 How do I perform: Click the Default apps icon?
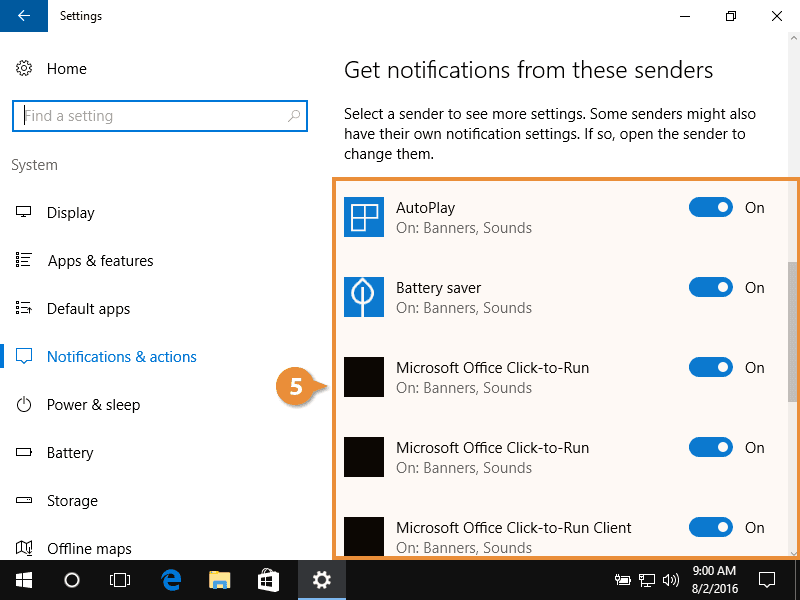coord(23,308)
